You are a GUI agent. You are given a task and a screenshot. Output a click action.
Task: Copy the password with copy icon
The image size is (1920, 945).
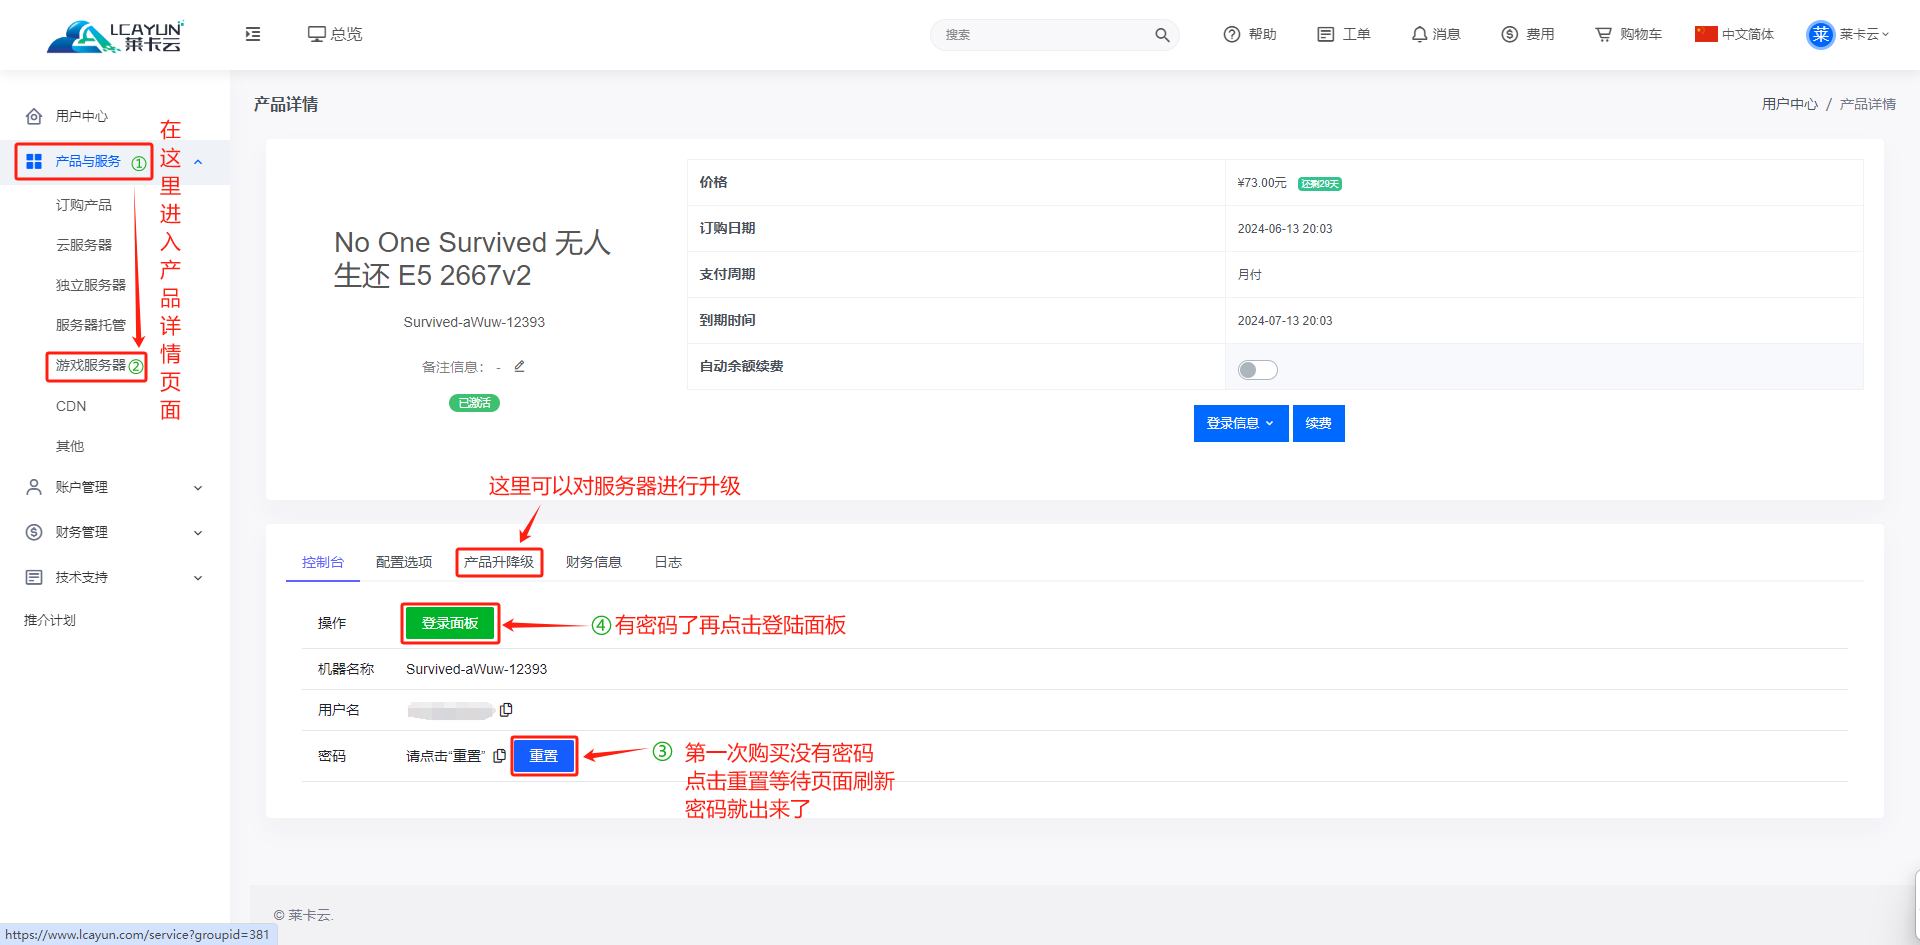coord(499,756)
